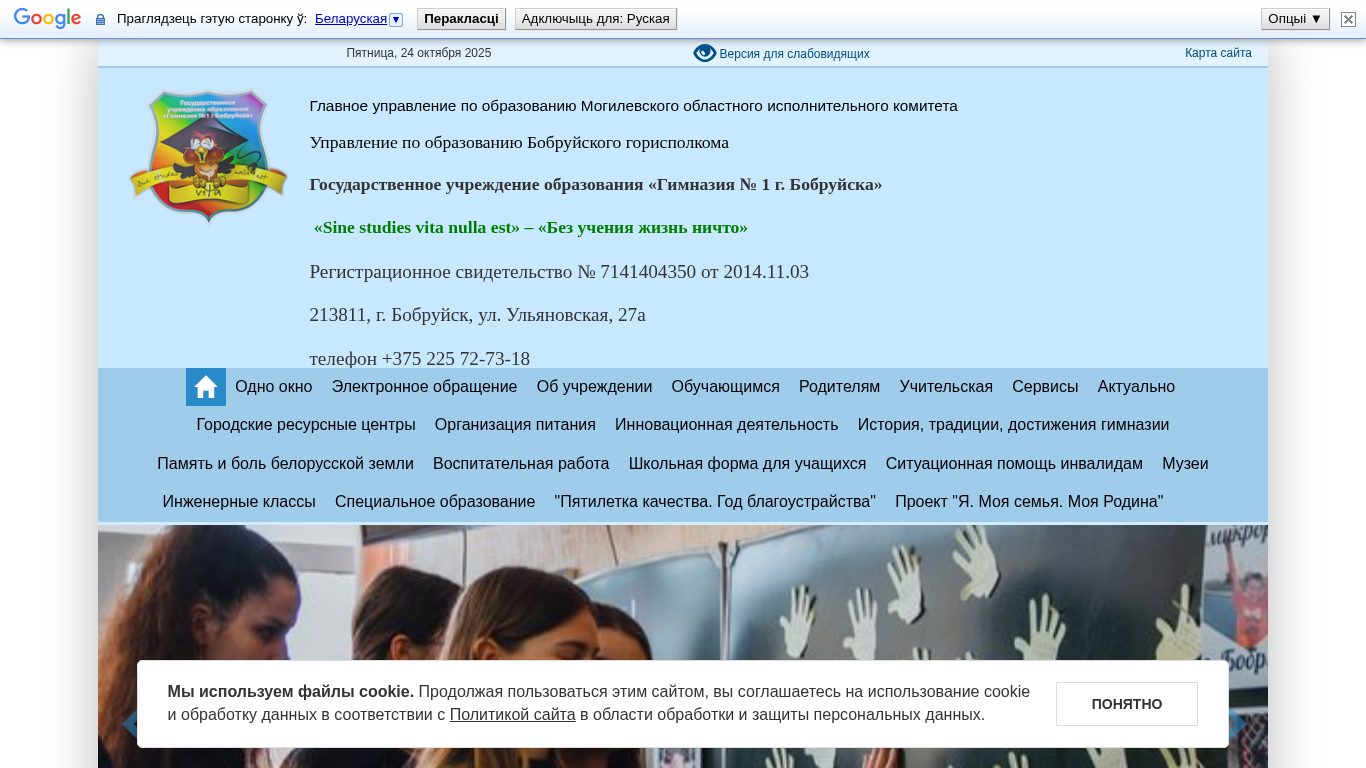
Task: Click the date text Пятница, 24 октября 2025
Action: click(x=419, y=53)
